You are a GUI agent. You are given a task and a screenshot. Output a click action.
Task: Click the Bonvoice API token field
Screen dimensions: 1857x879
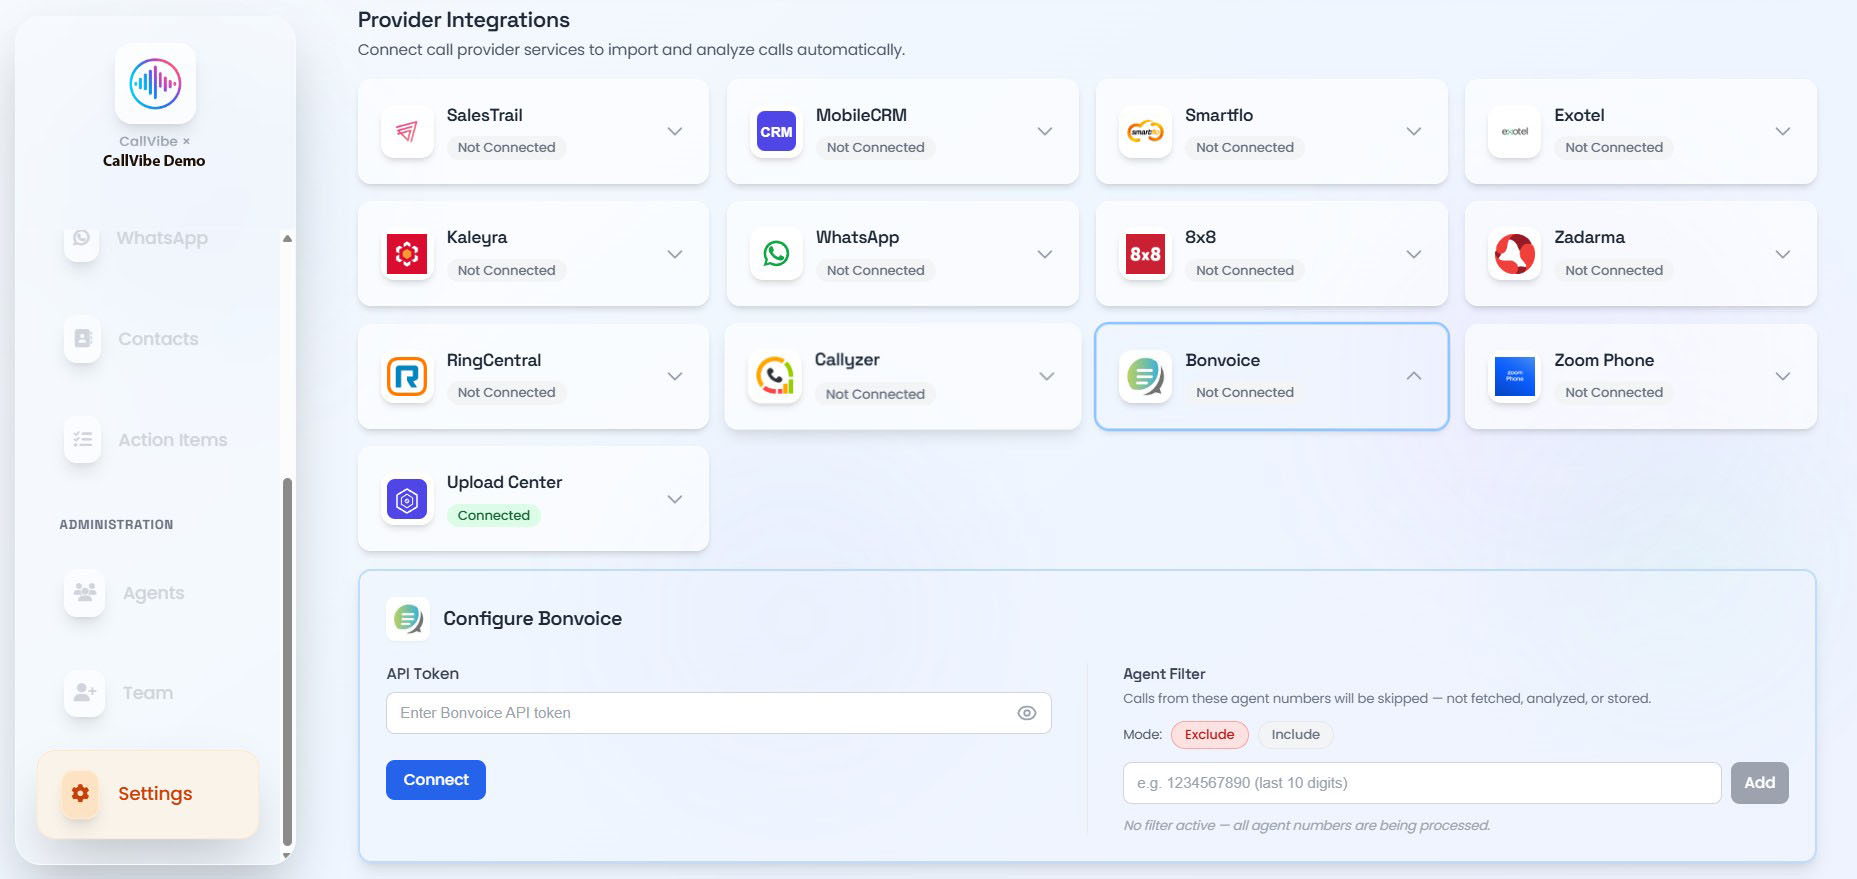point(719,713)
